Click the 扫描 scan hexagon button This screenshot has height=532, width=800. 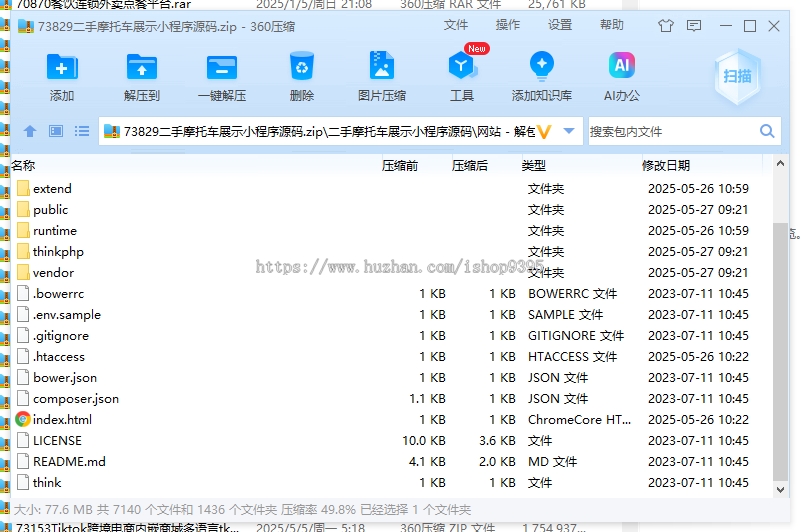737,77
